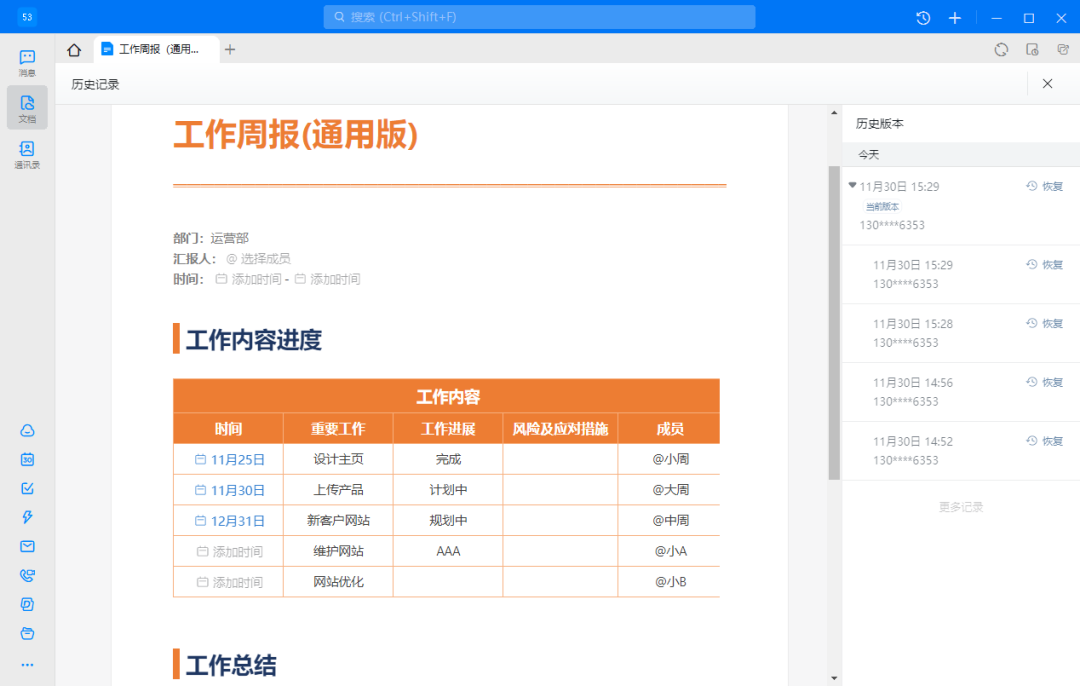This screenshot has width=1080, height=686.
Task: Click the refresh sync icon below title bar
Action: point(1001,50)
